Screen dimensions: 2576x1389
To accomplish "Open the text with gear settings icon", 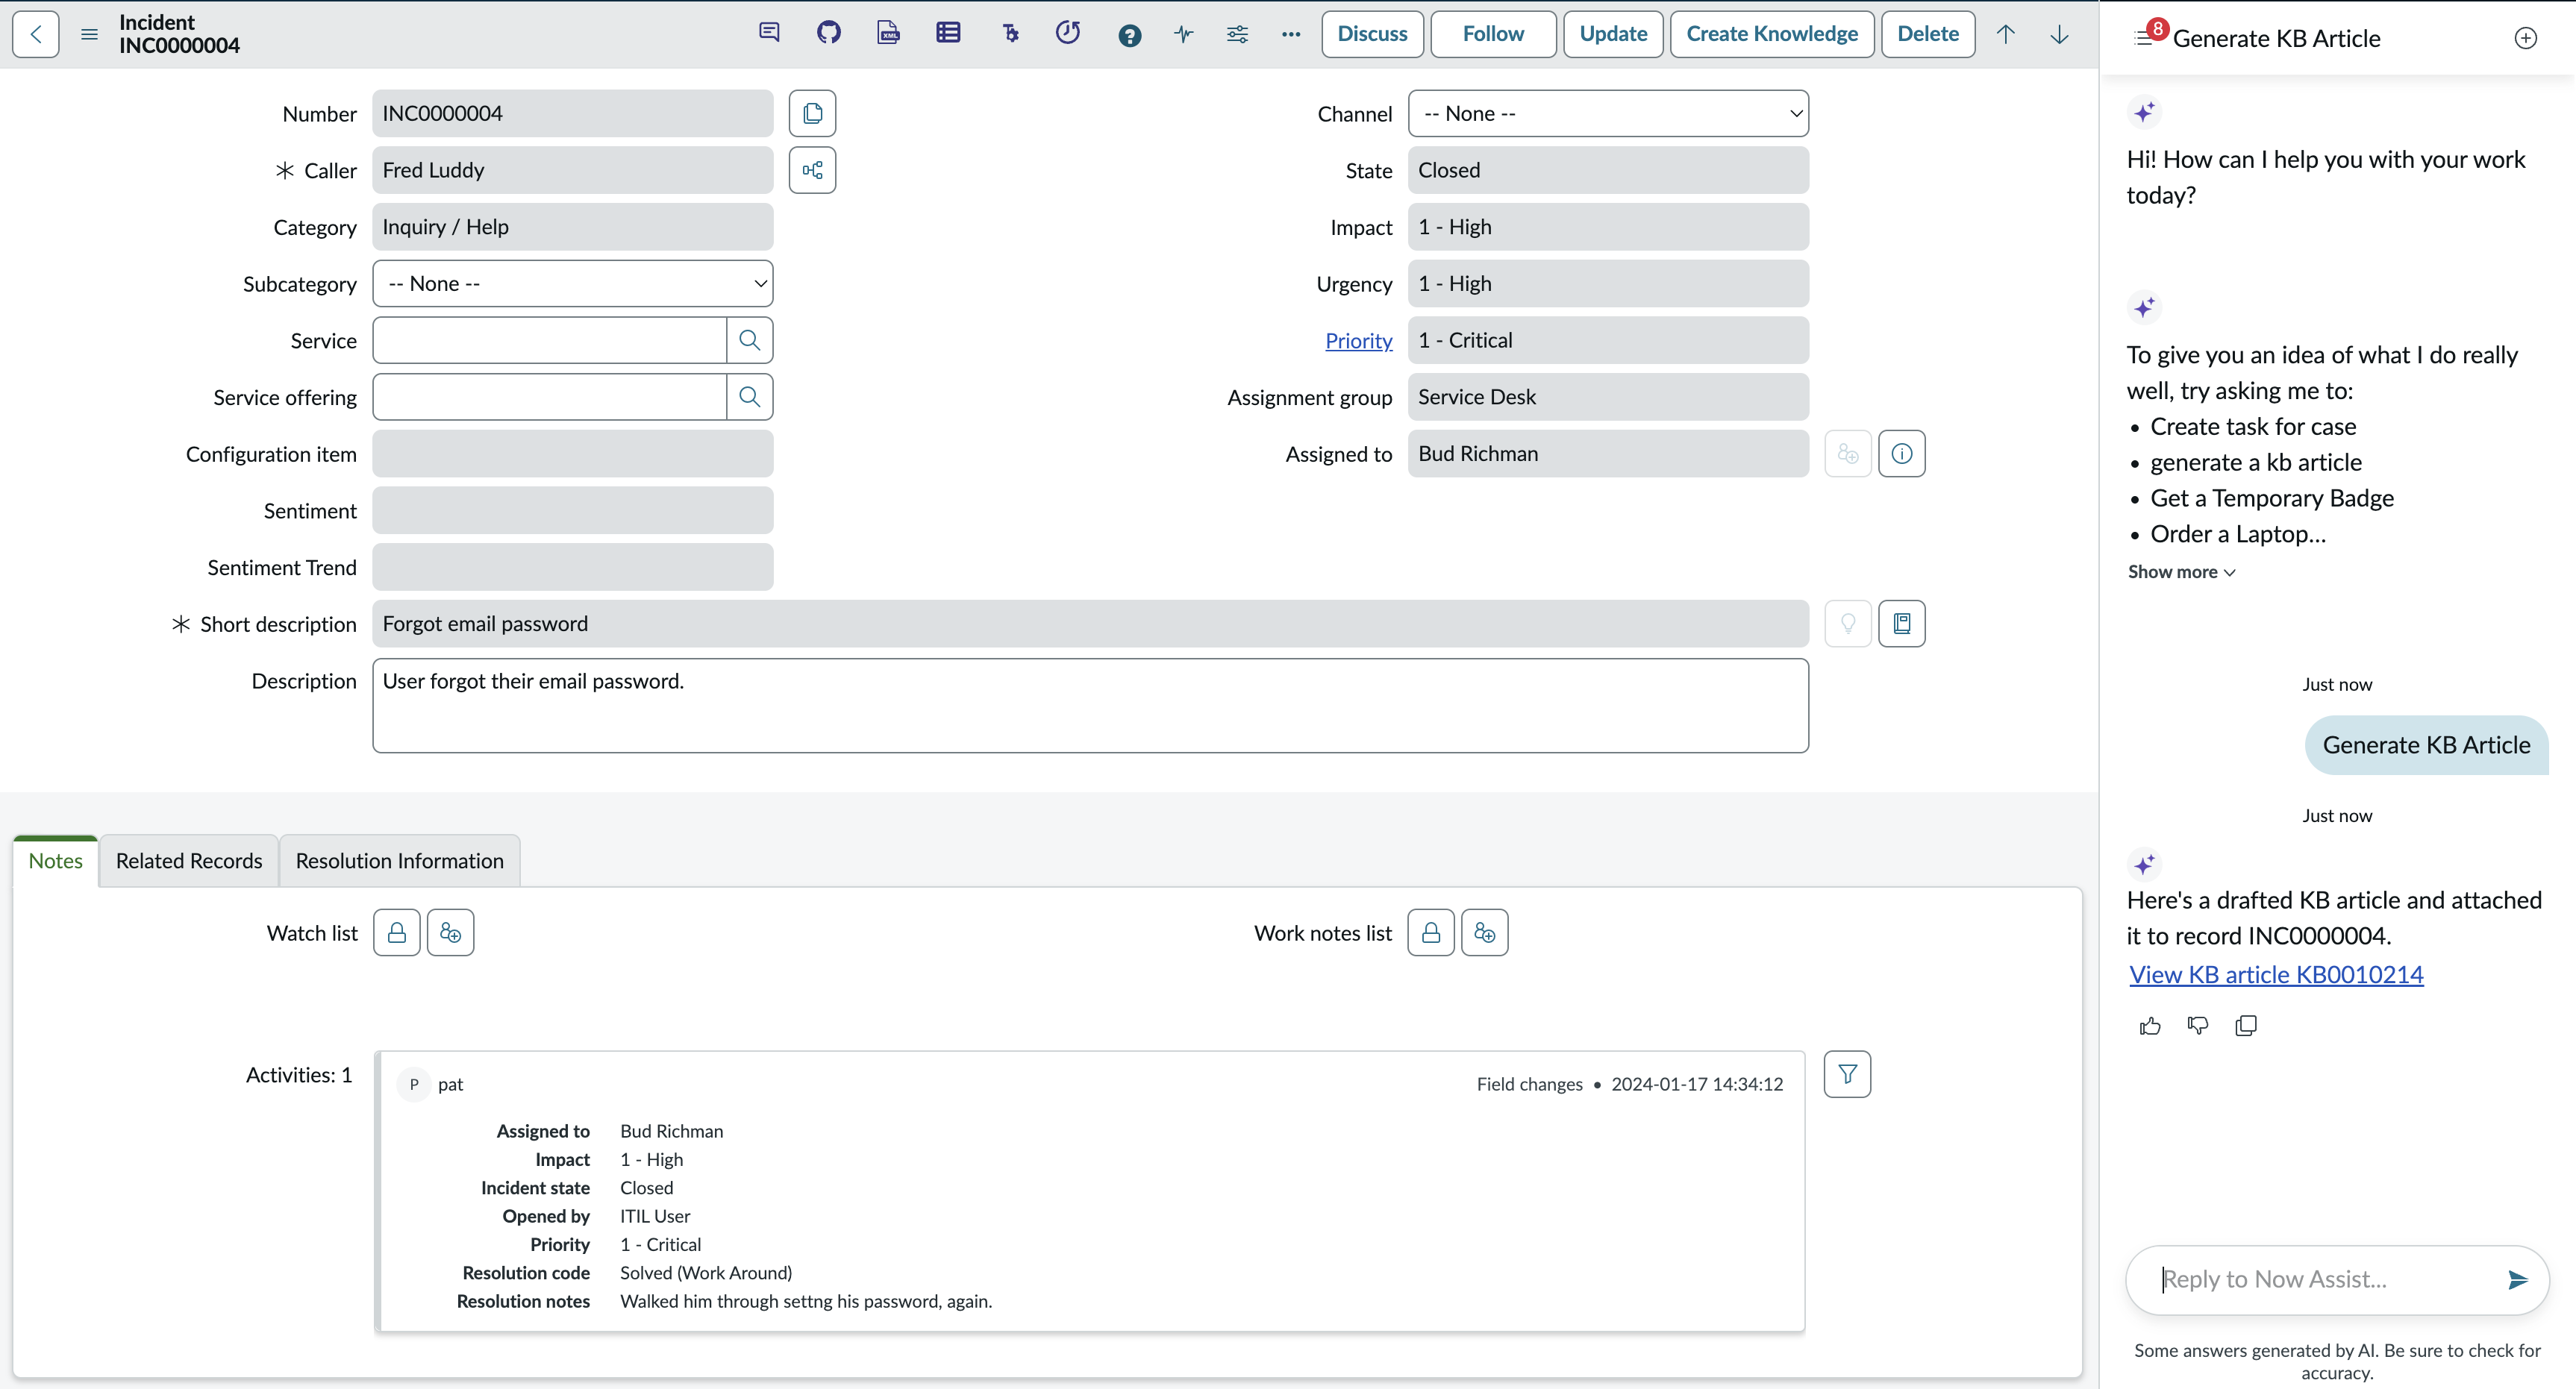I will click(1010, 33).
